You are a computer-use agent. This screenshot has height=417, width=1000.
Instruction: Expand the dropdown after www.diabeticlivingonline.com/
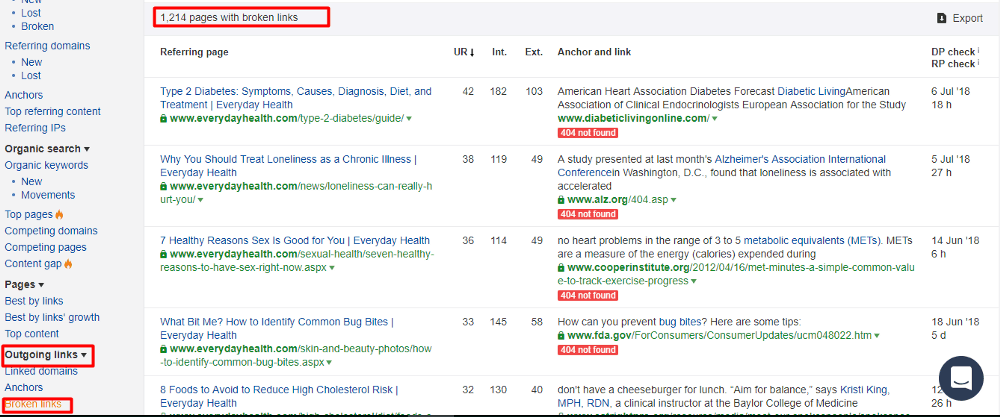[x=714, y=119]
